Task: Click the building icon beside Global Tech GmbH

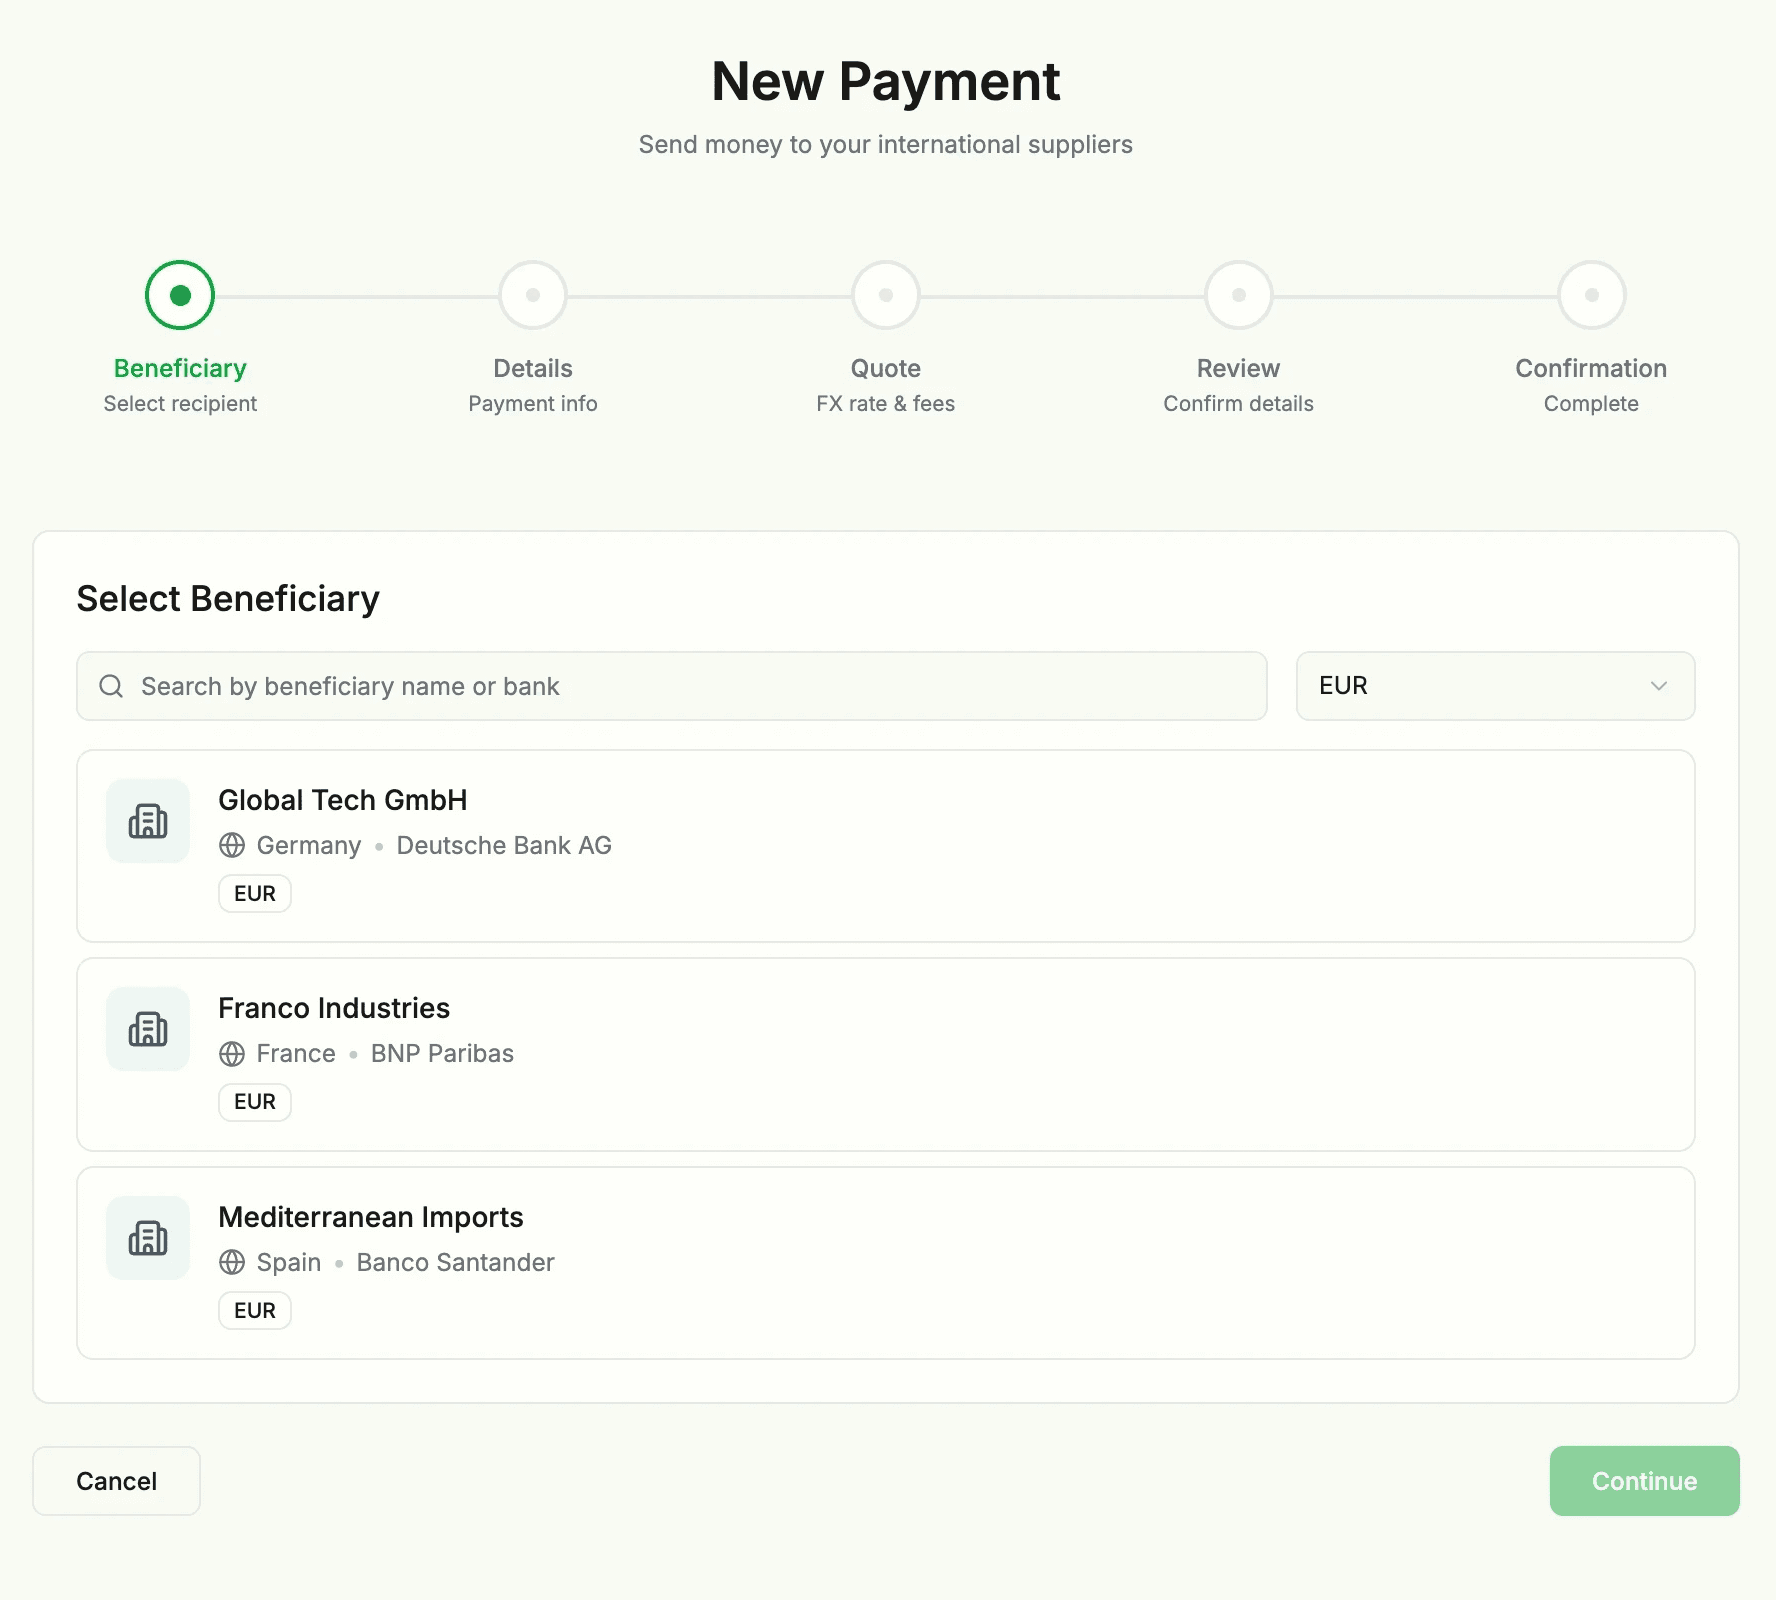Action: point(147,820)
